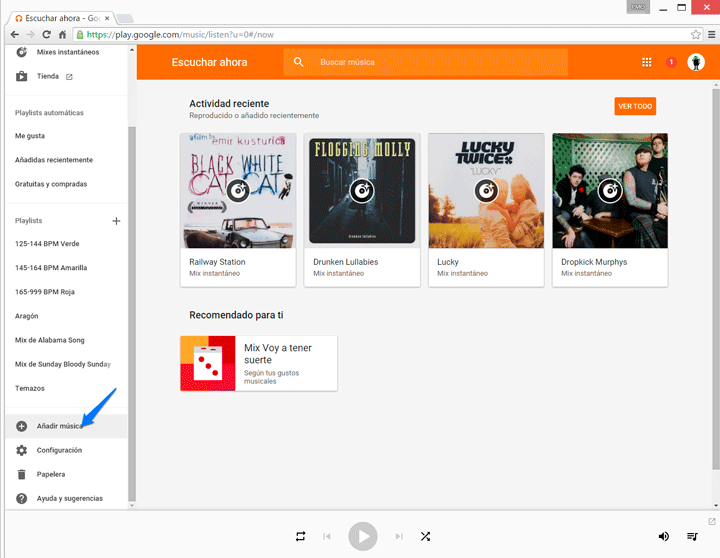The width and height of the screenshot is (720, 558).
Task: Click the Papelera label in sidebar
Action: pyautogui.click(x=51, y=474)
